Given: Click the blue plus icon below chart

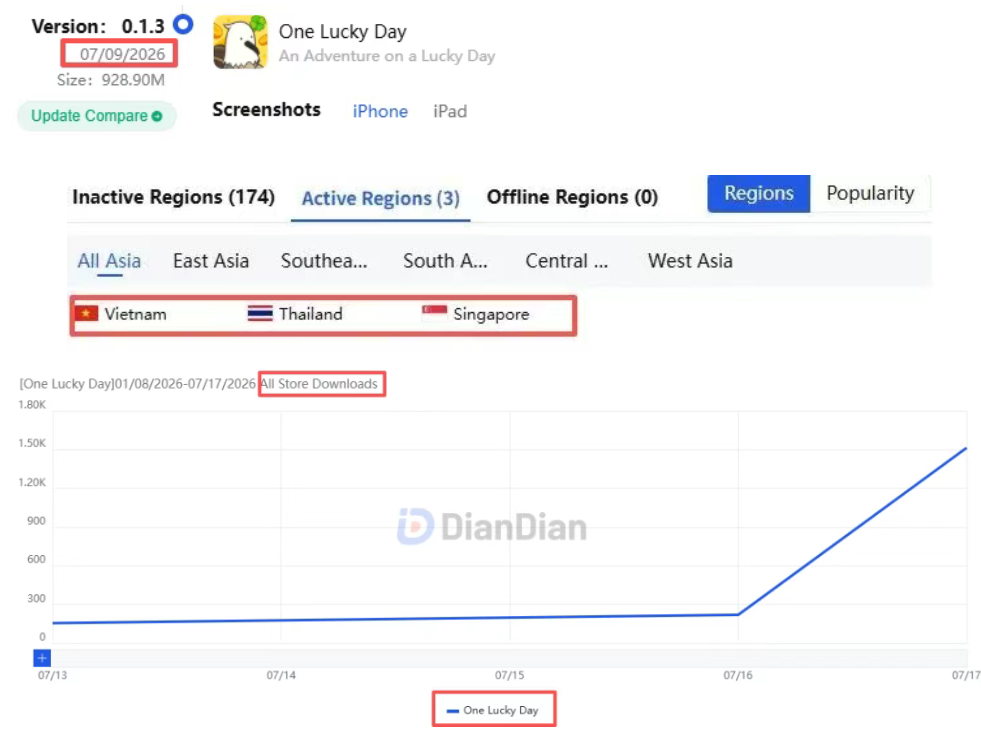Looking at the screenshot, I should click(x=42, y=658).
